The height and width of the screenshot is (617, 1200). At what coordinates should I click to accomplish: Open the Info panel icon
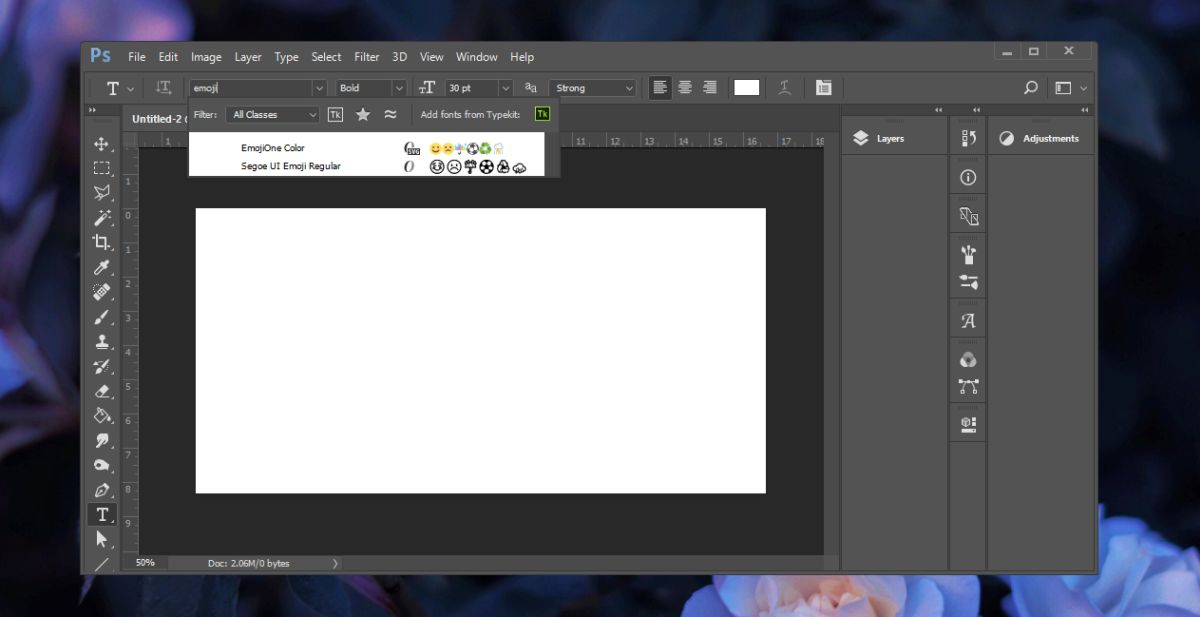[x=967, y=178]
